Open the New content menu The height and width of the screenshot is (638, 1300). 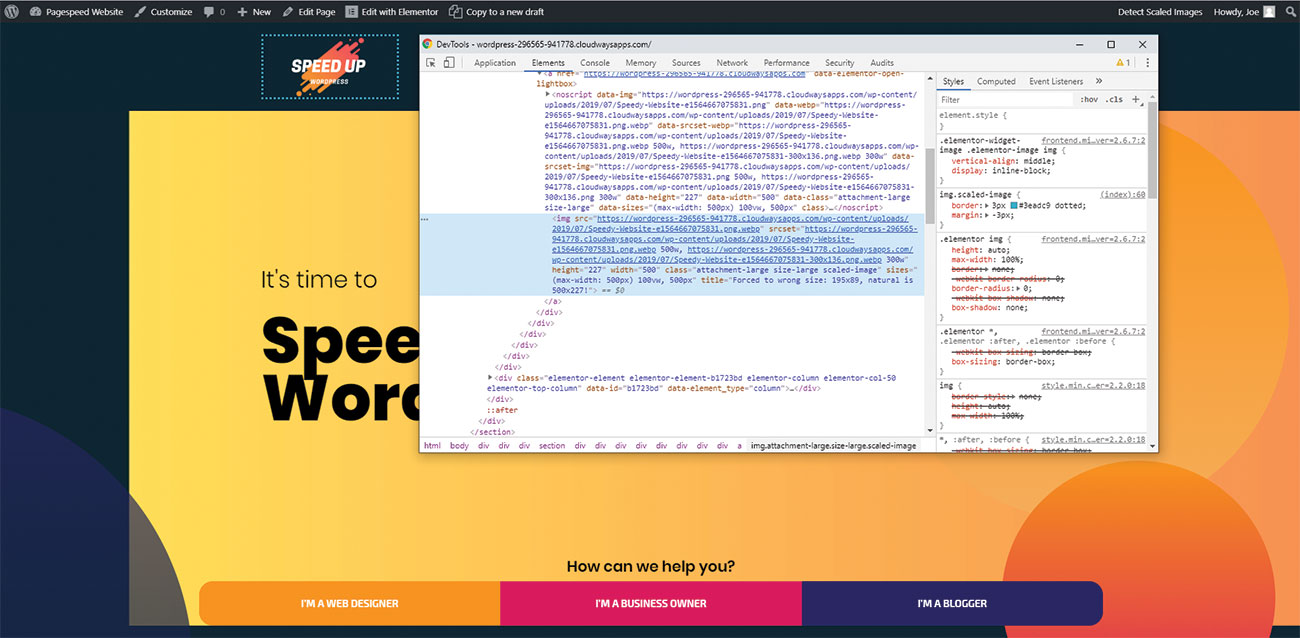tap(254, 12)
